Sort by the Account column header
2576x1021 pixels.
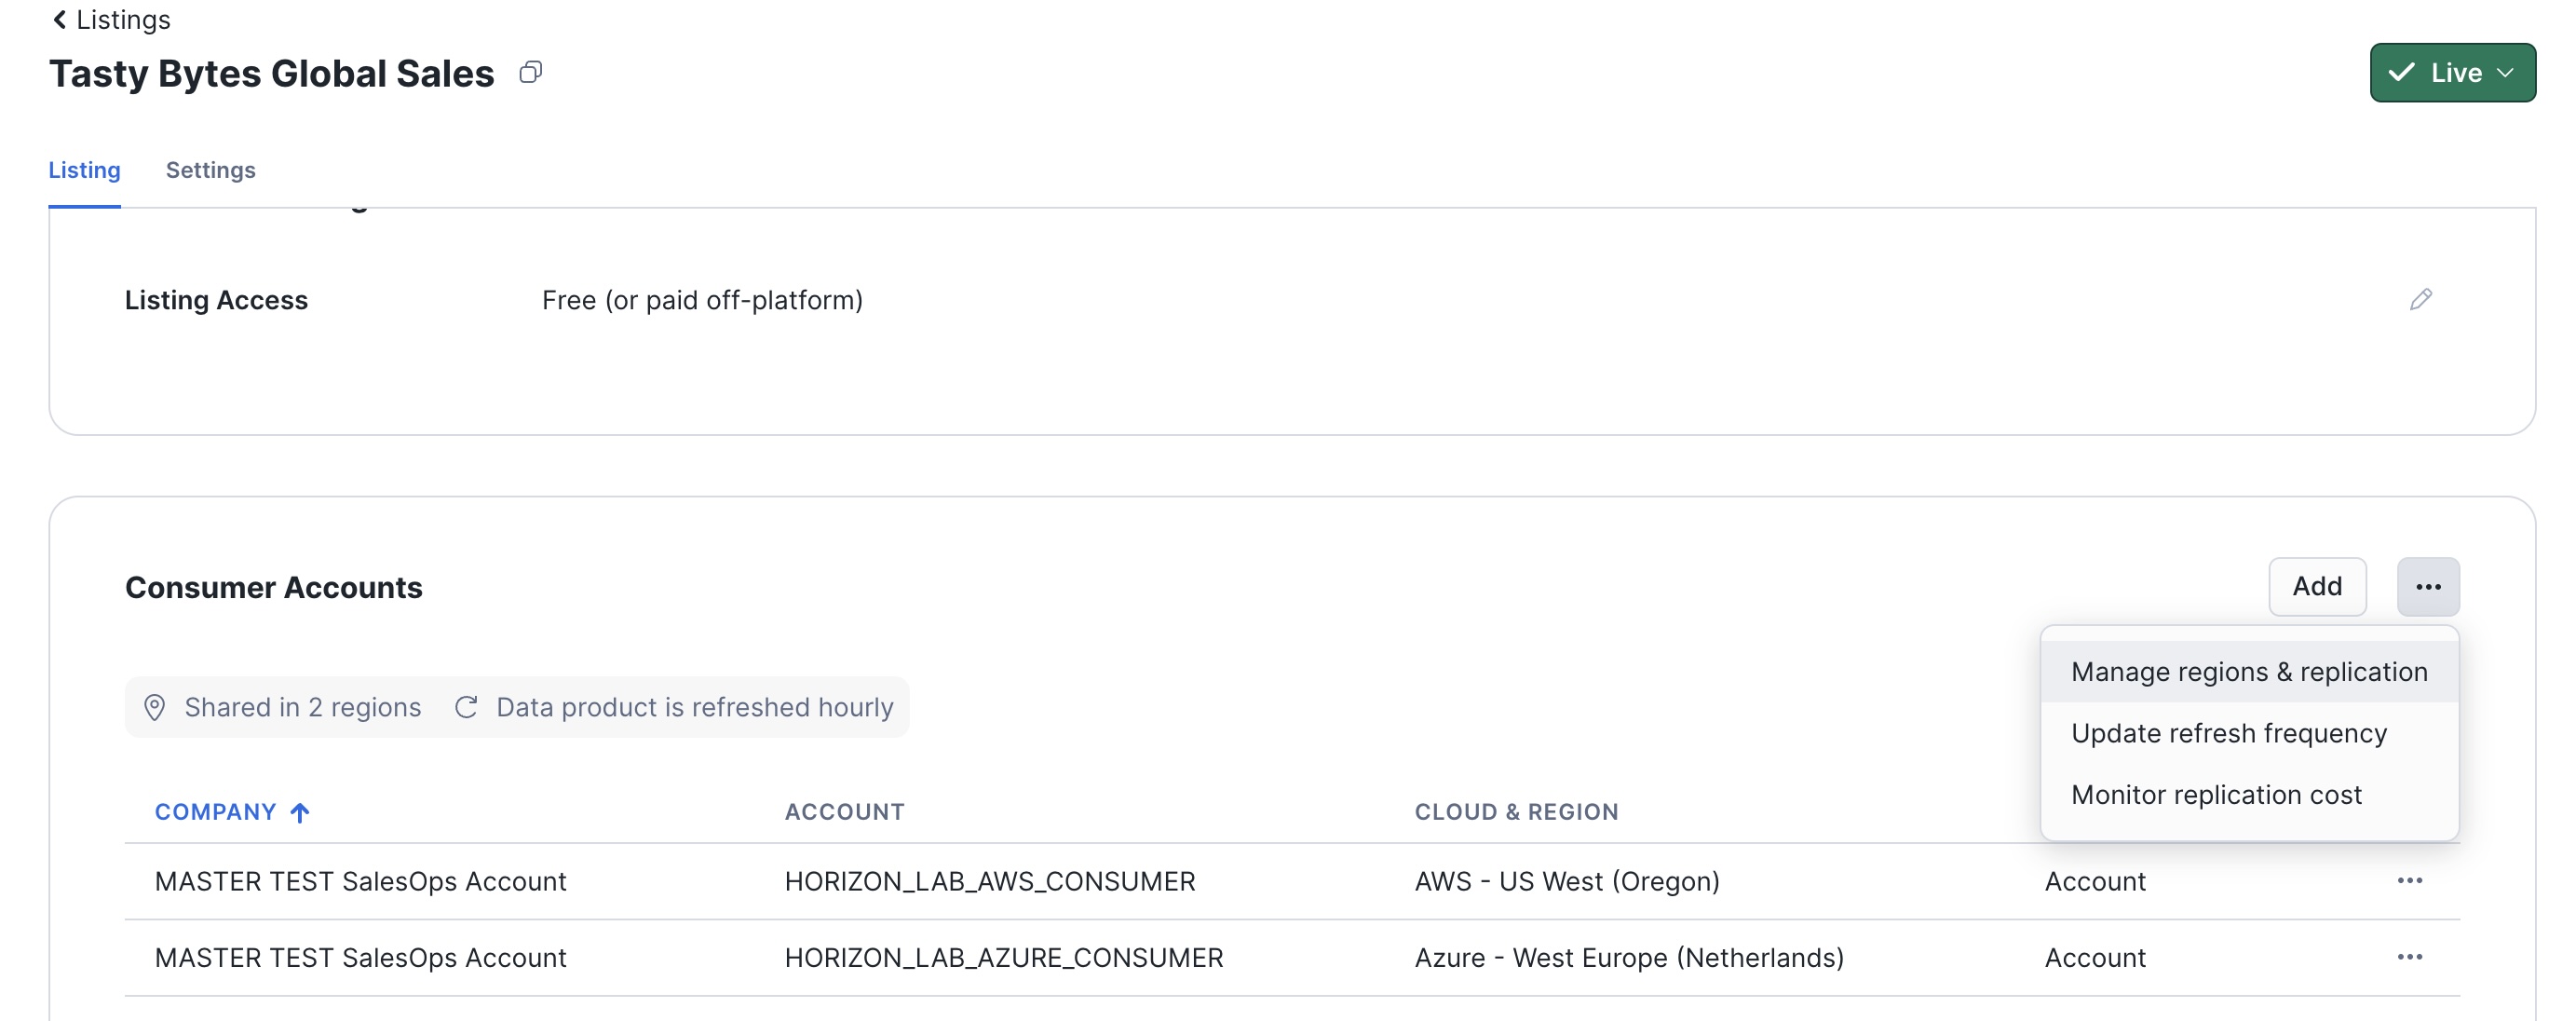(x=844, y=812)
